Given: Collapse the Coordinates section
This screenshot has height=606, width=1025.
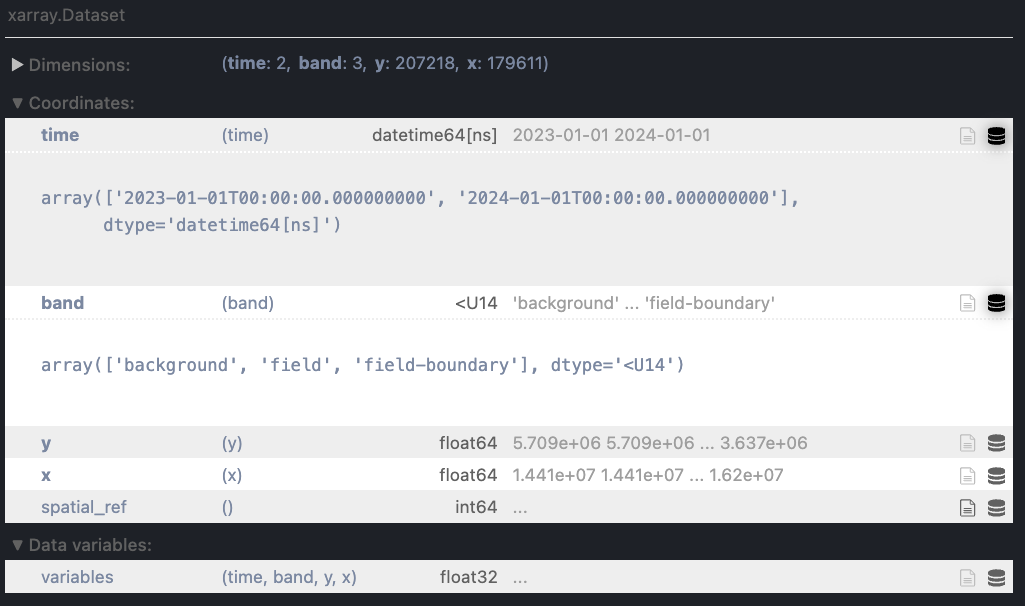Looking at the screenshot, I should [x=73, y=103].
